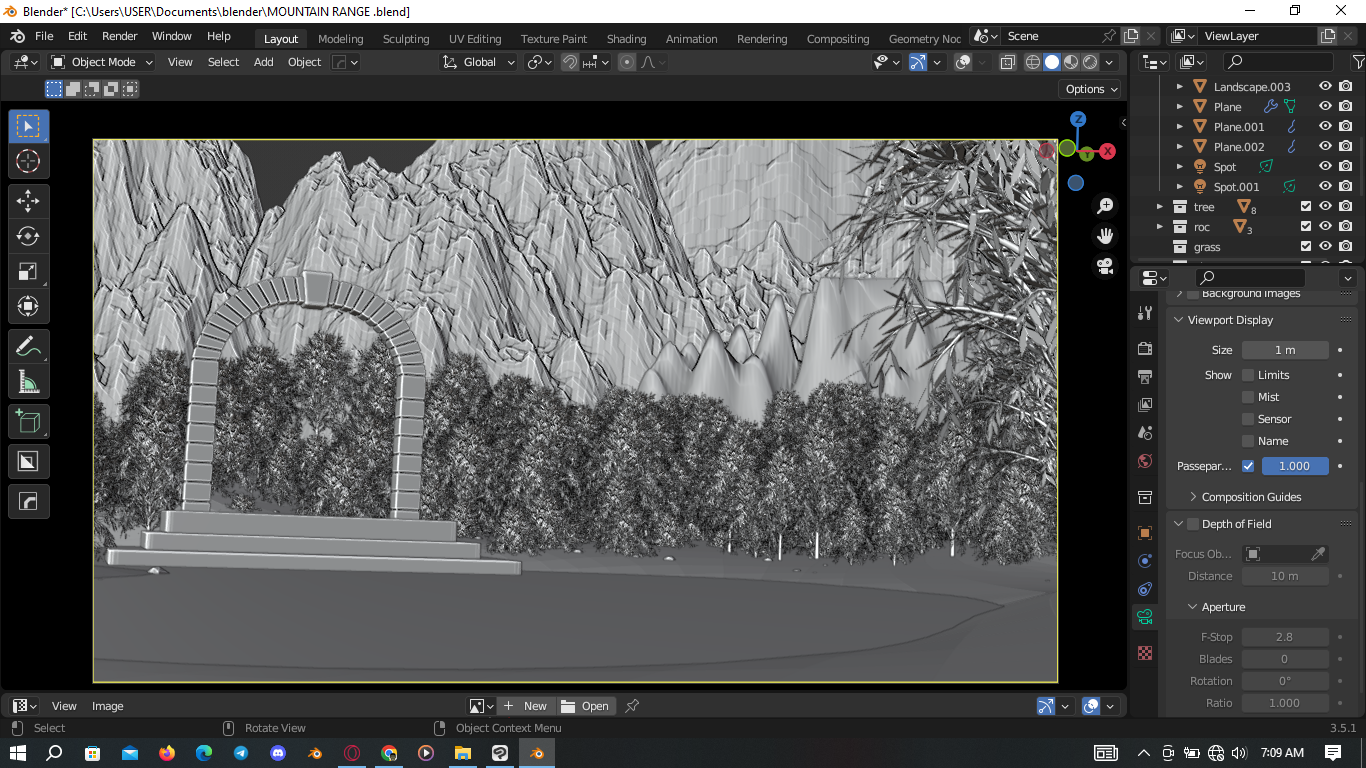Switch viewport to wireframe shading
The image size is (1366, 768).
[1033, 62]
